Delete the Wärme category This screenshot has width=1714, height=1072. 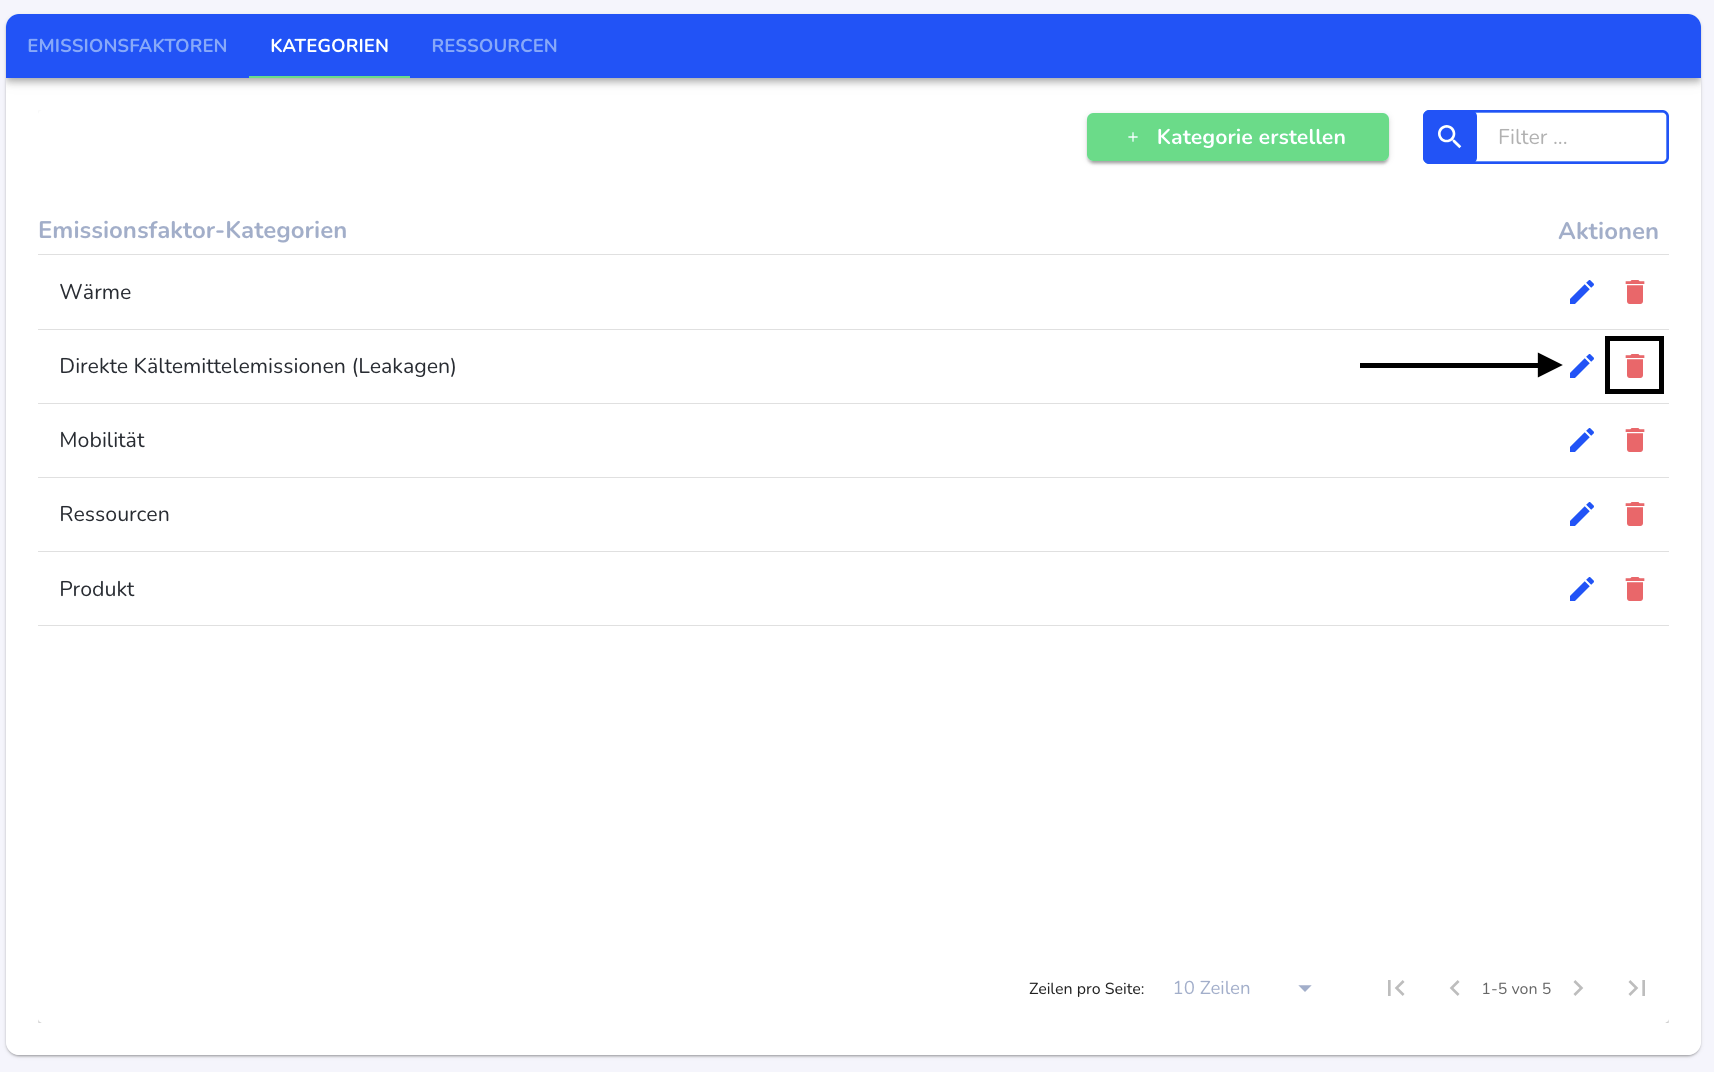coord(1635,292)
